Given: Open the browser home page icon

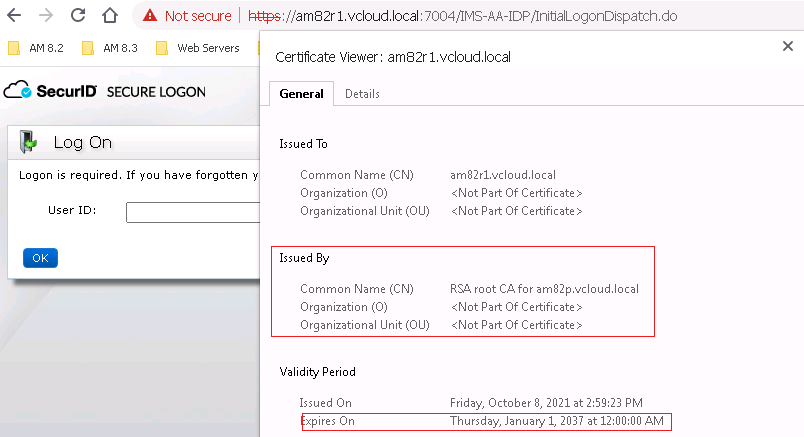Looking at the screenshot, I should point(110,15).
